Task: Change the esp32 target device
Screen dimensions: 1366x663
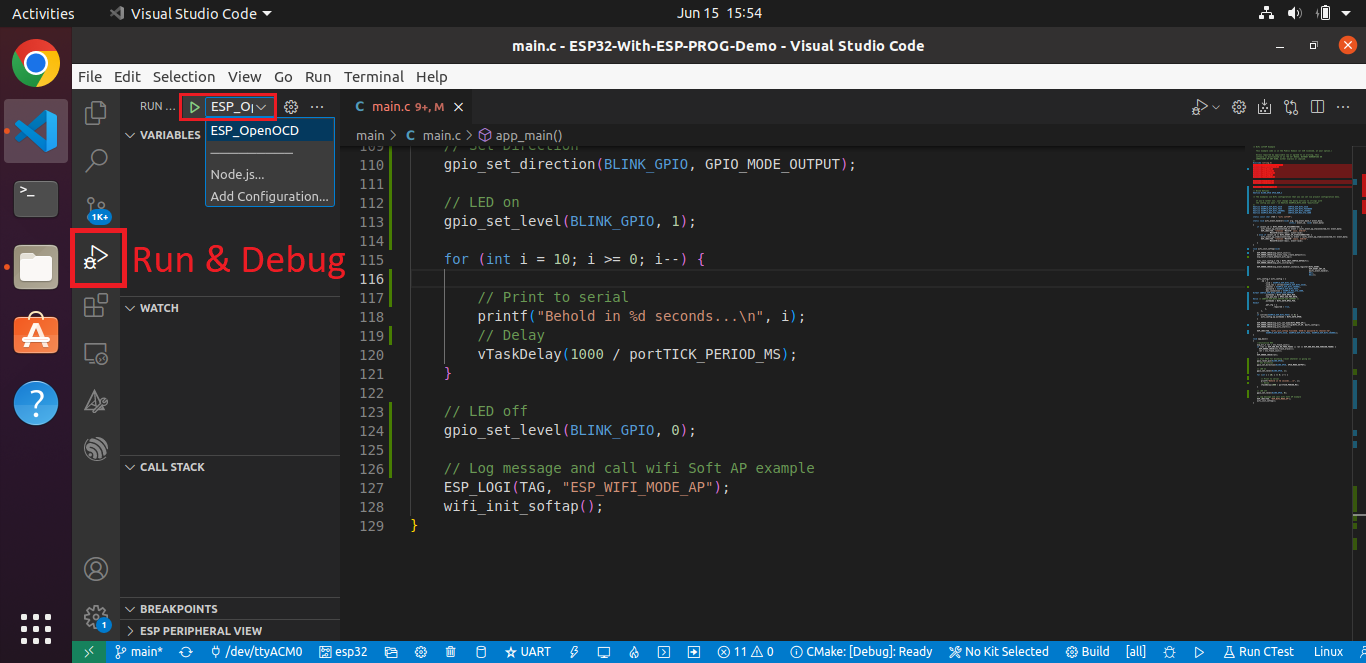Action: click(343, 652)
